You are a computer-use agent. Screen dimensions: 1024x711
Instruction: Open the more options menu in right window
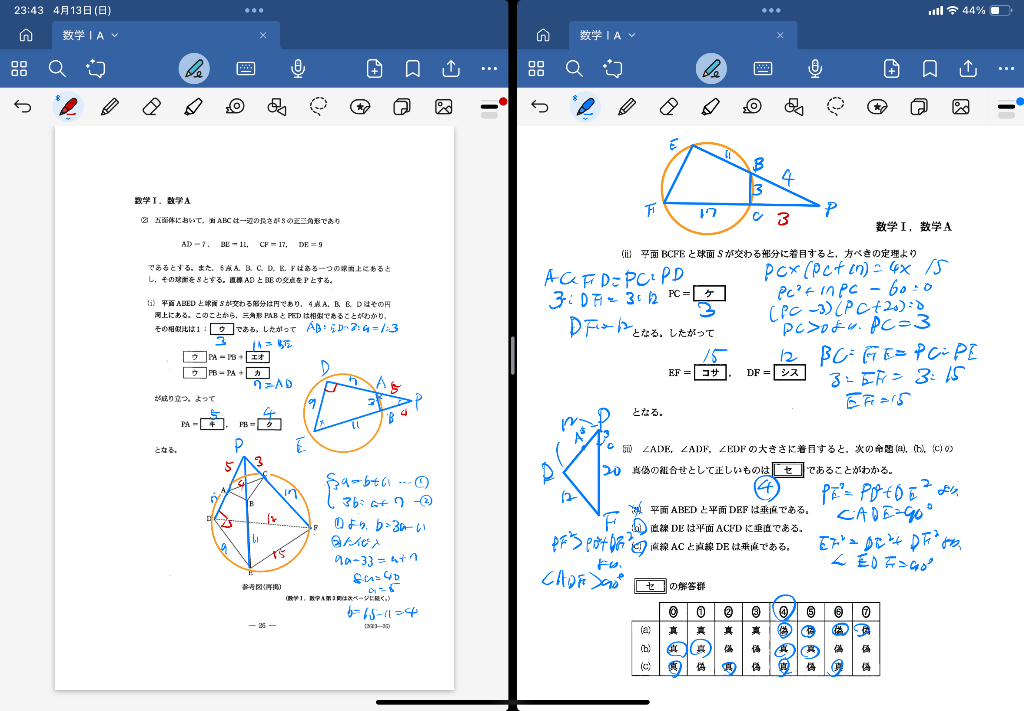pos(1005,68)
